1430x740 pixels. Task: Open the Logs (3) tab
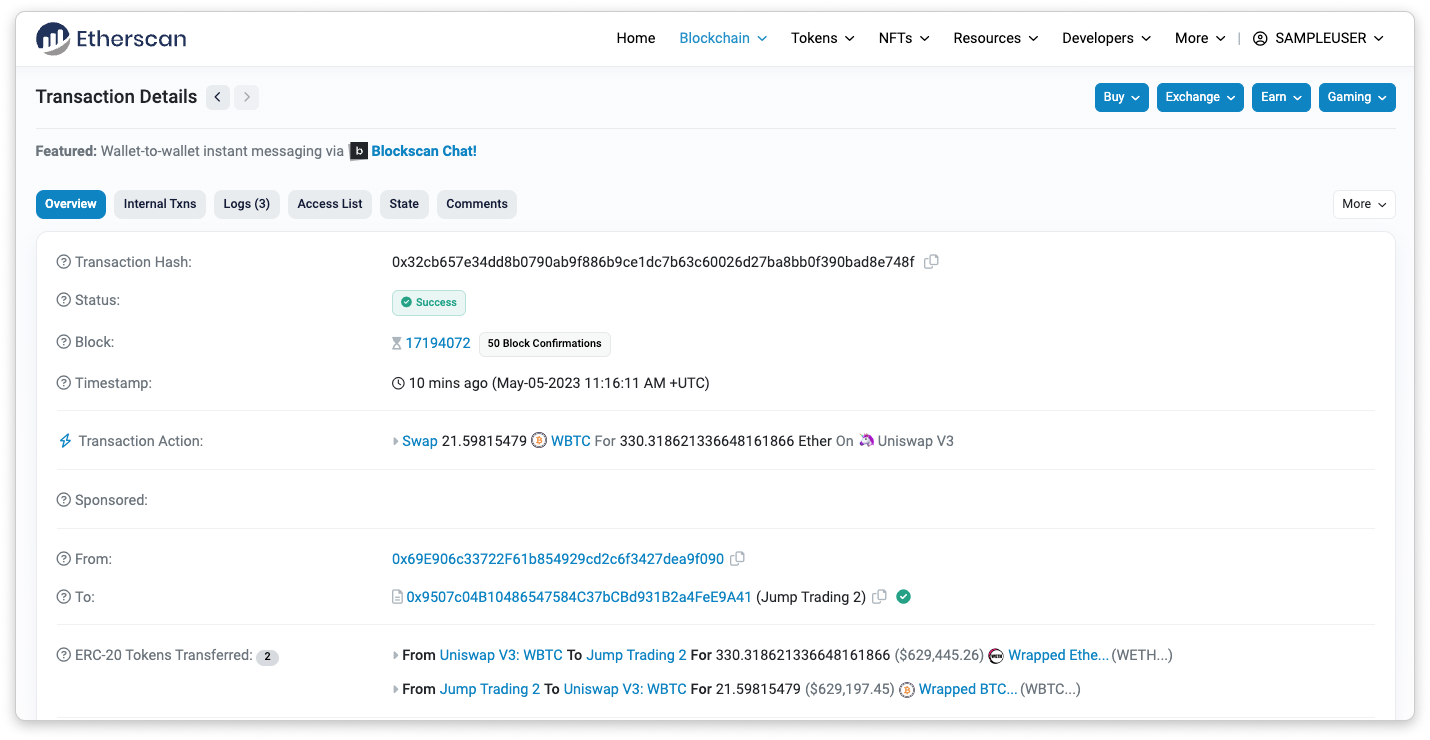(x=246, y=204)
